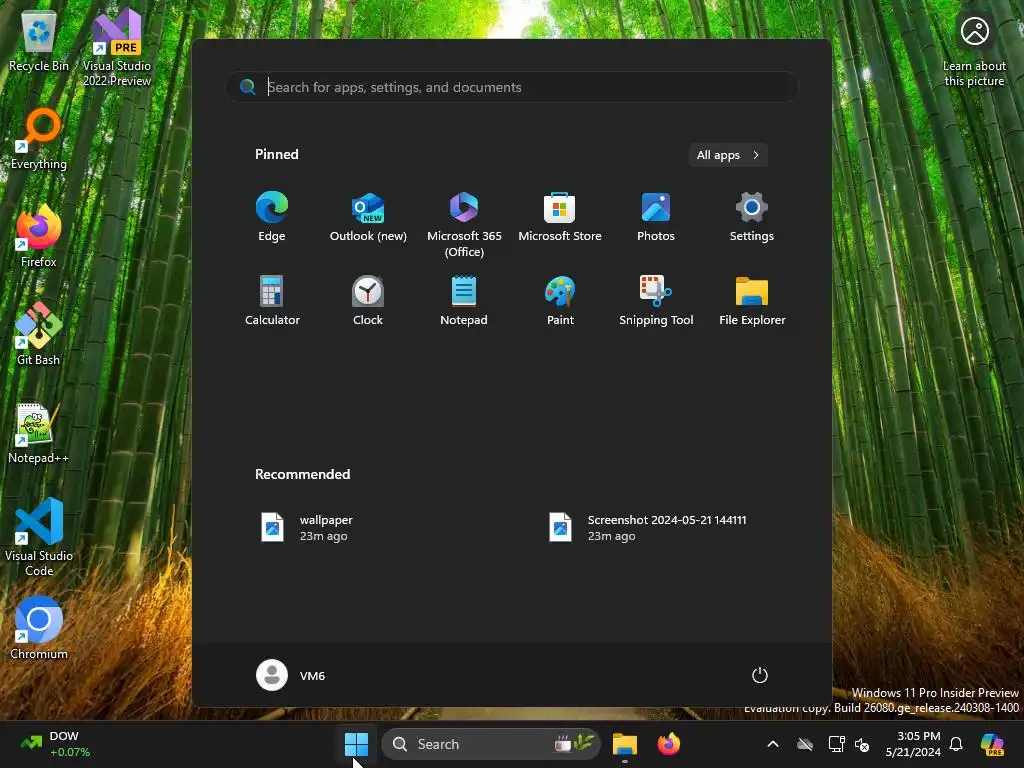Open Copilot preview from taskbar

tap(992, 744)
